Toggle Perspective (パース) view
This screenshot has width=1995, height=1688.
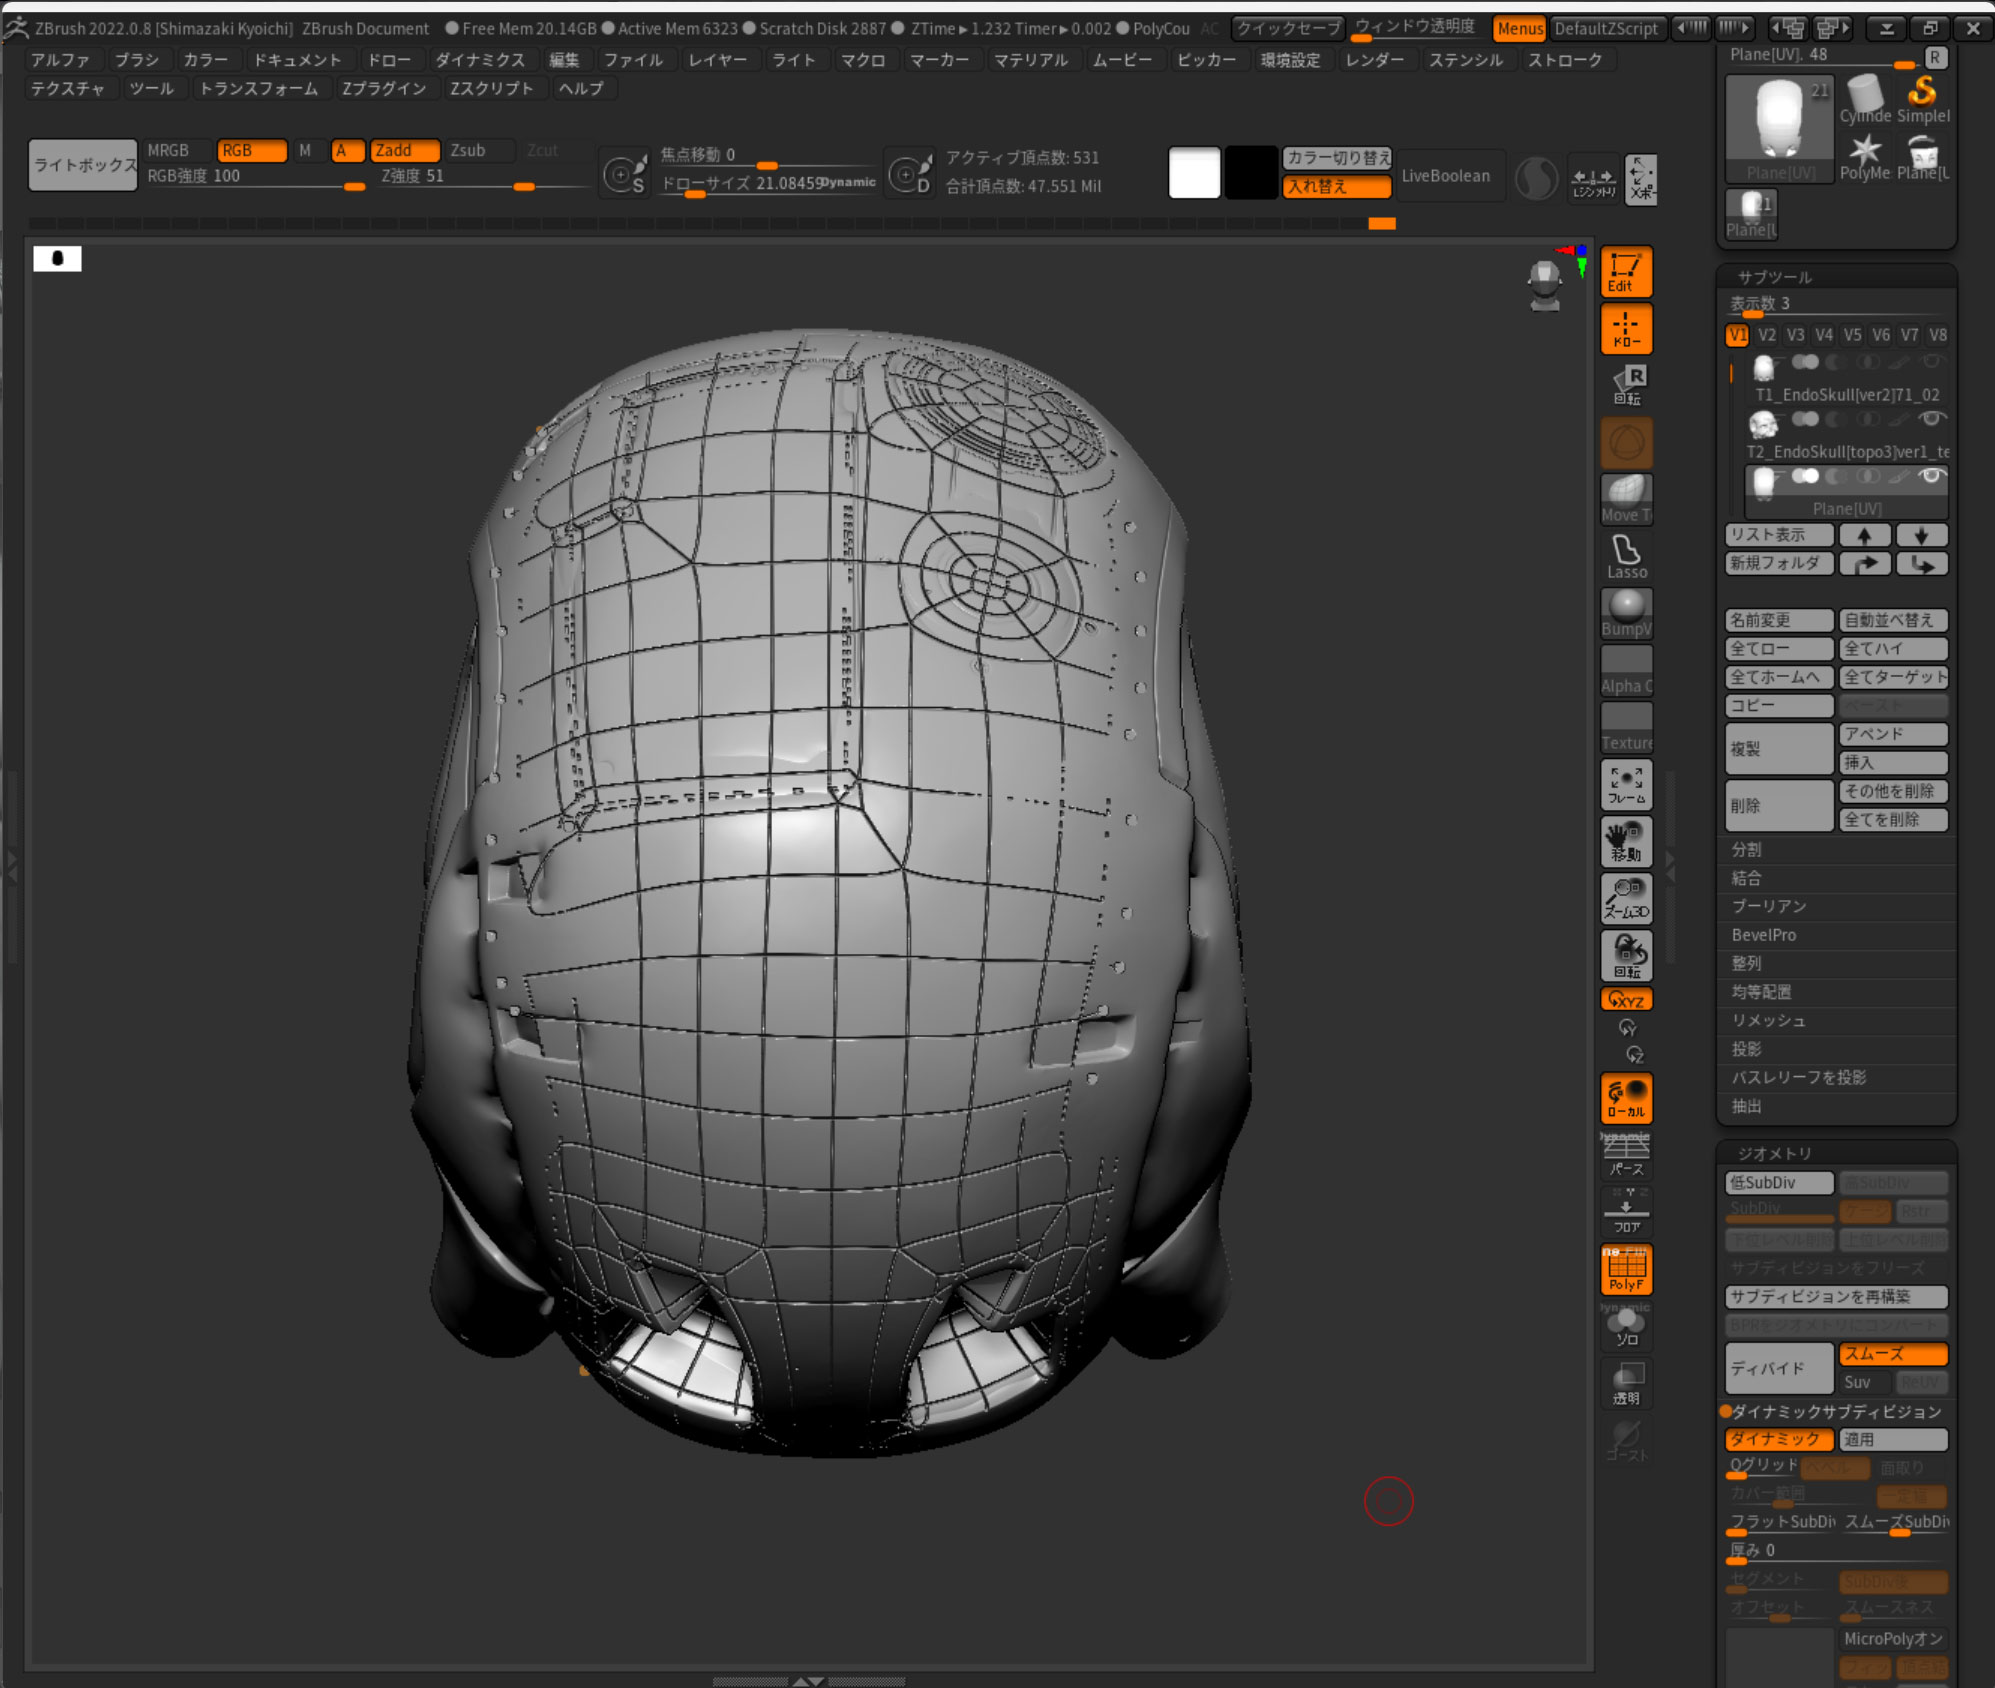click(x=1626, y=1155)
